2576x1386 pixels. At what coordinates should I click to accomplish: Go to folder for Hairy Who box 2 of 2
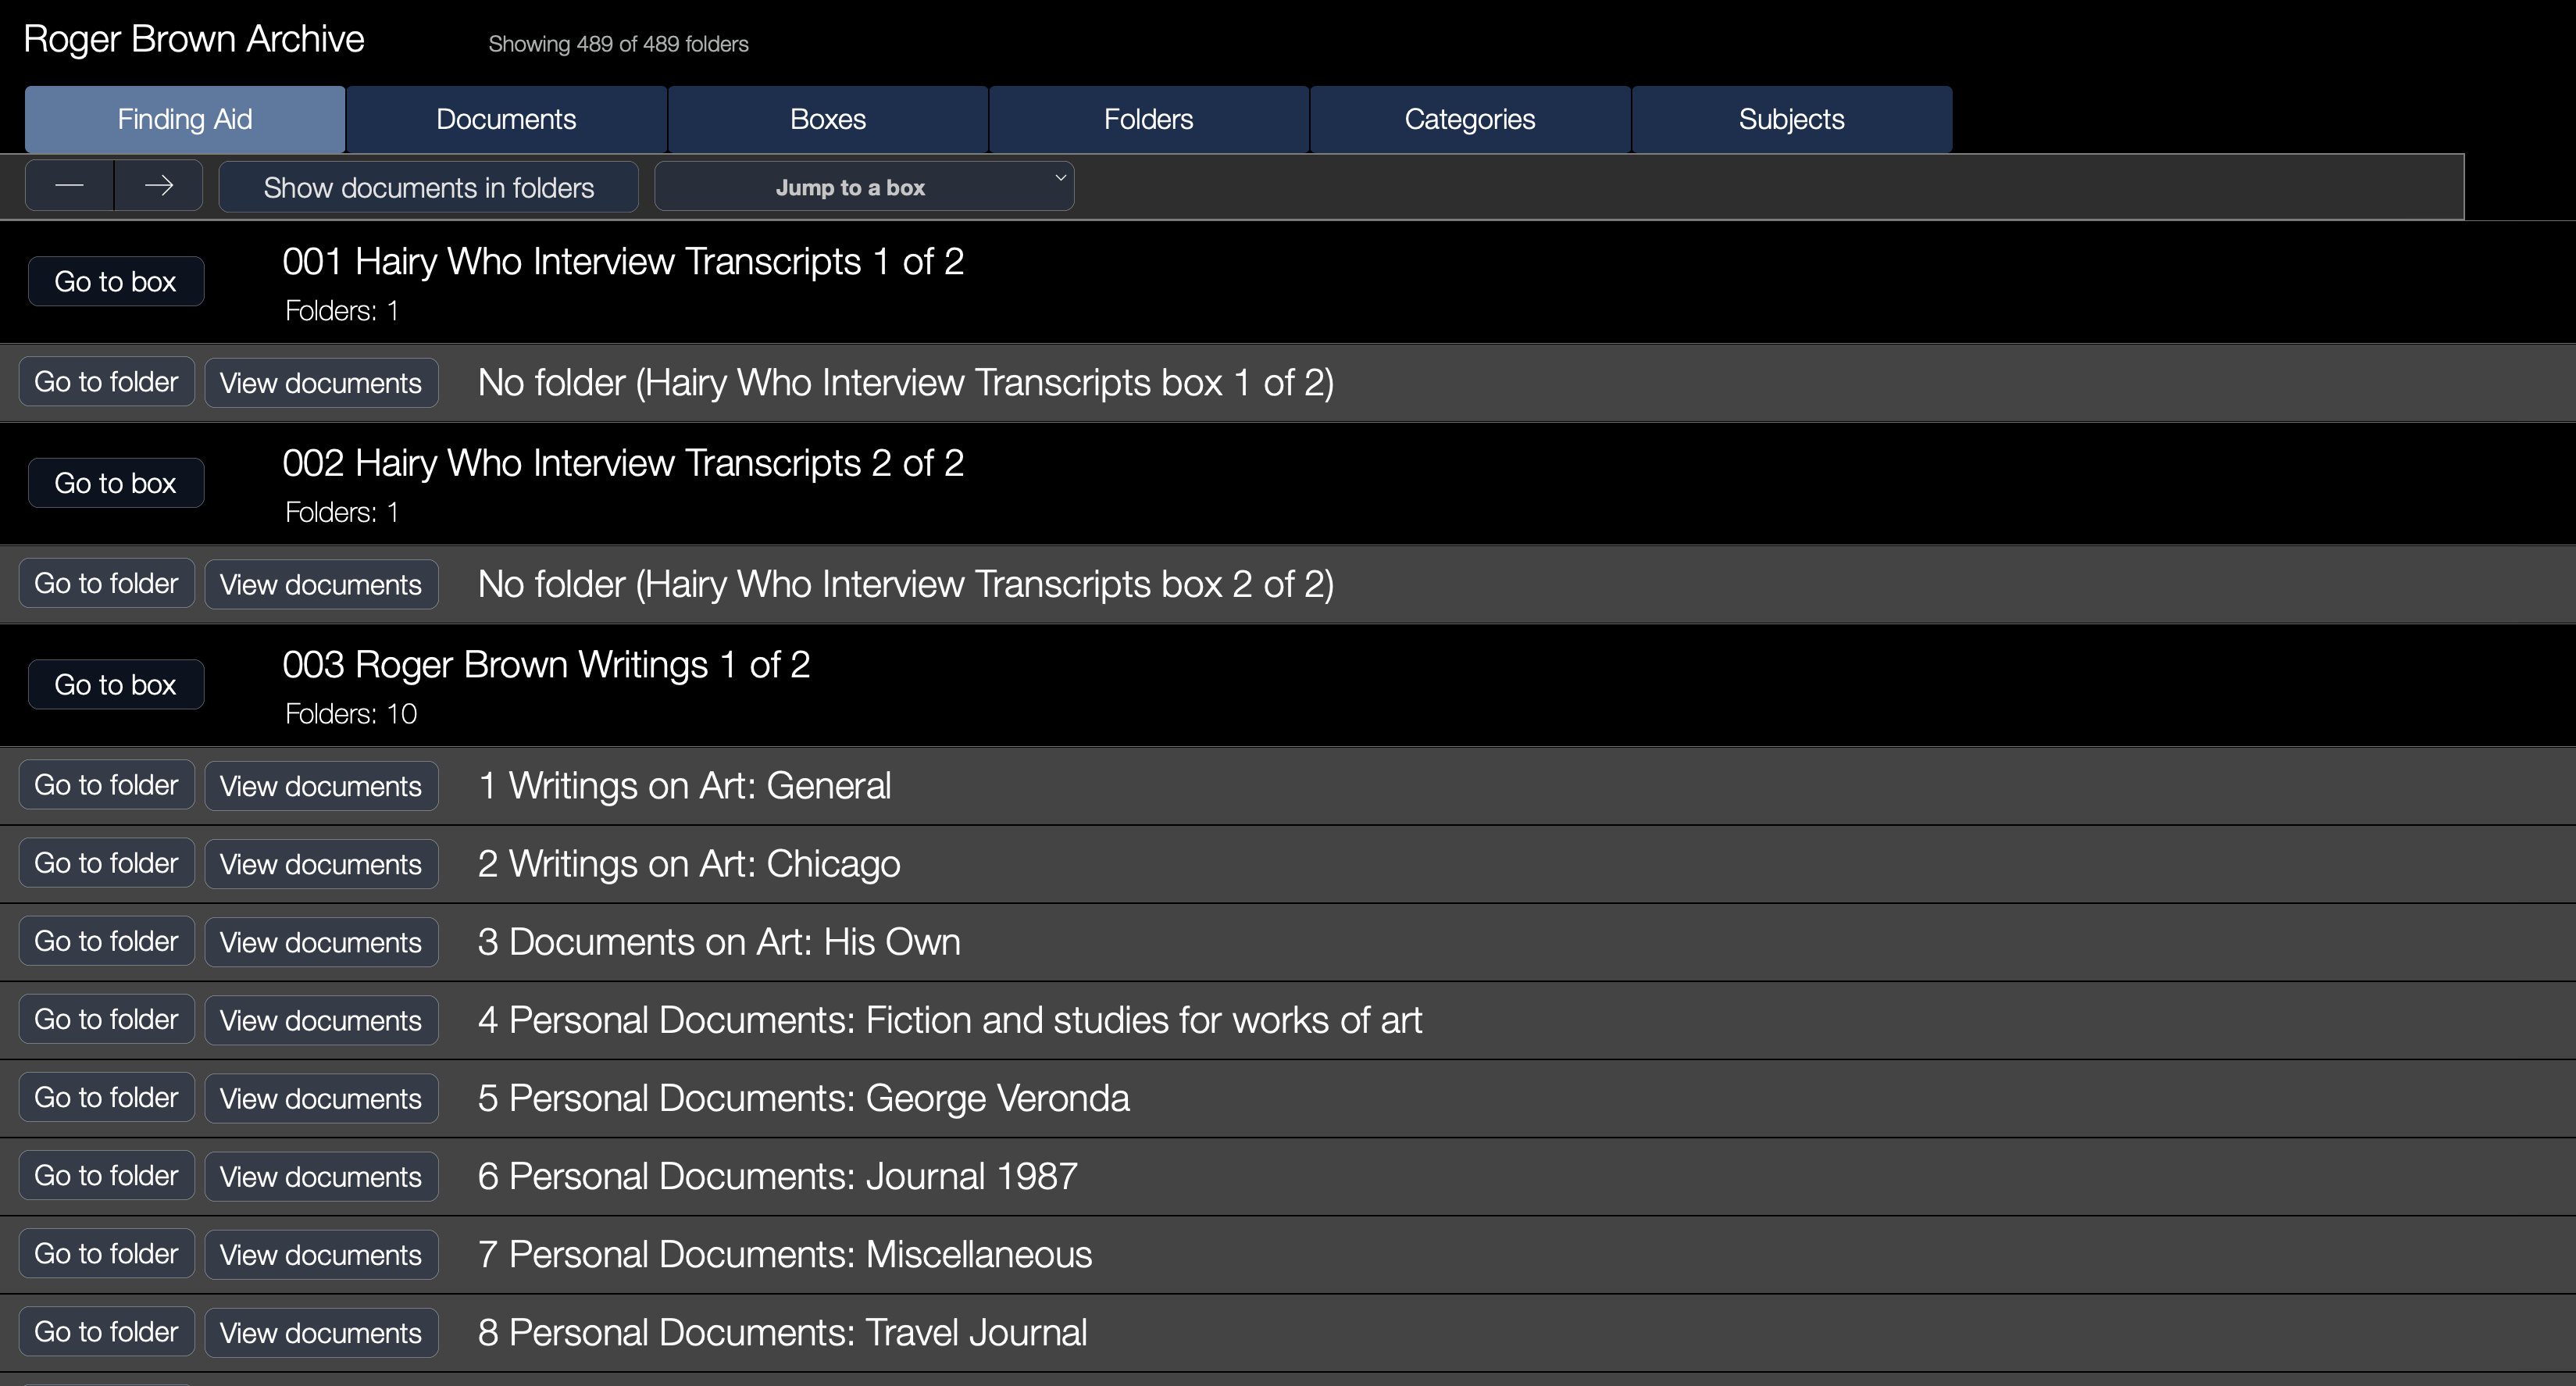tap(107, 583)
